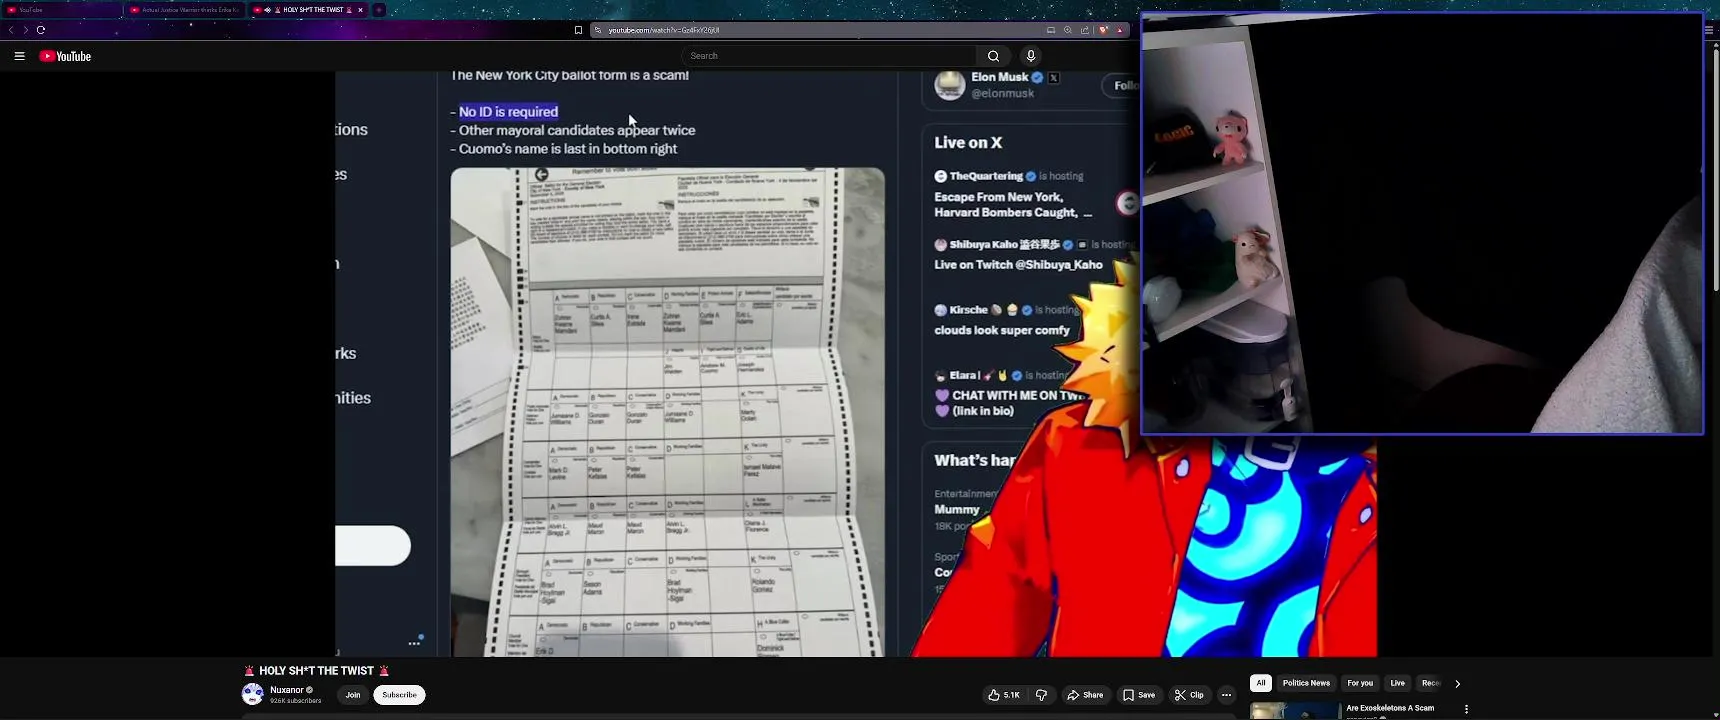
Task: Click the video title HOLY SH*T THE TWIST
Action: [316, 671]
